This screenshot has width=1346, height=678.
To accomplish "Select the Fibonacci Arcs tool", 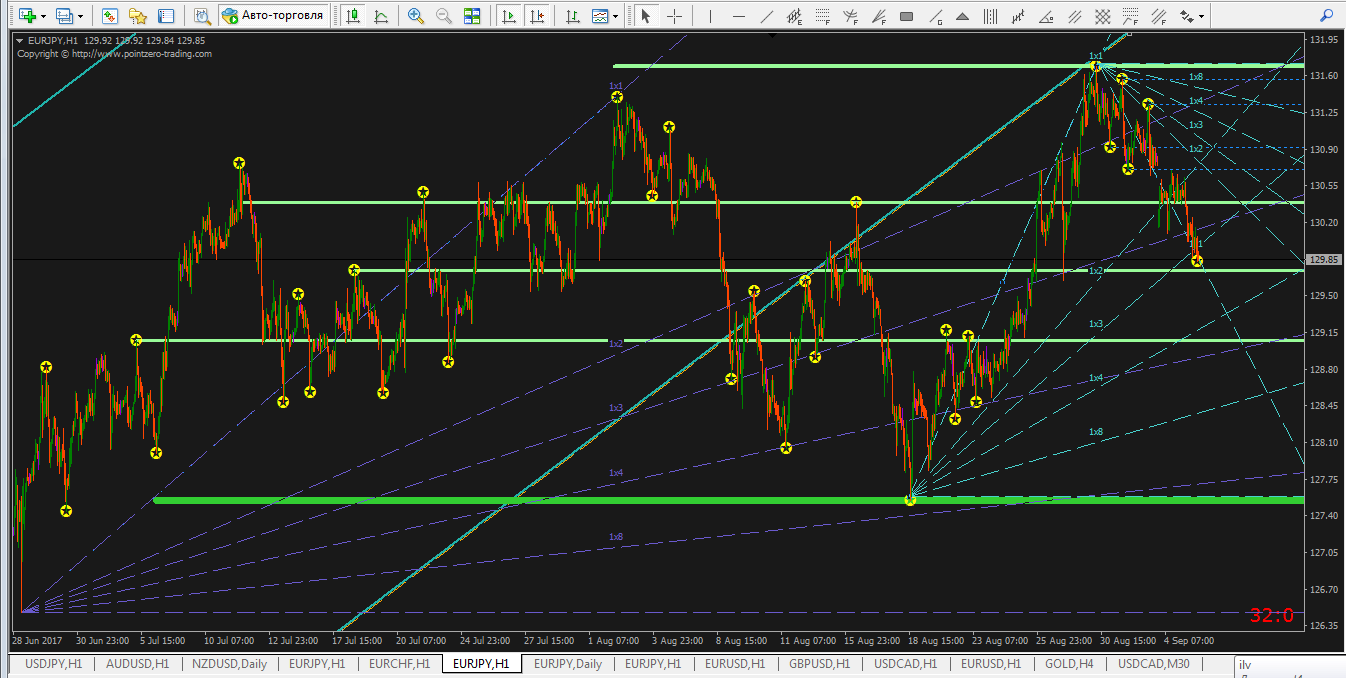I will (851, 16).
